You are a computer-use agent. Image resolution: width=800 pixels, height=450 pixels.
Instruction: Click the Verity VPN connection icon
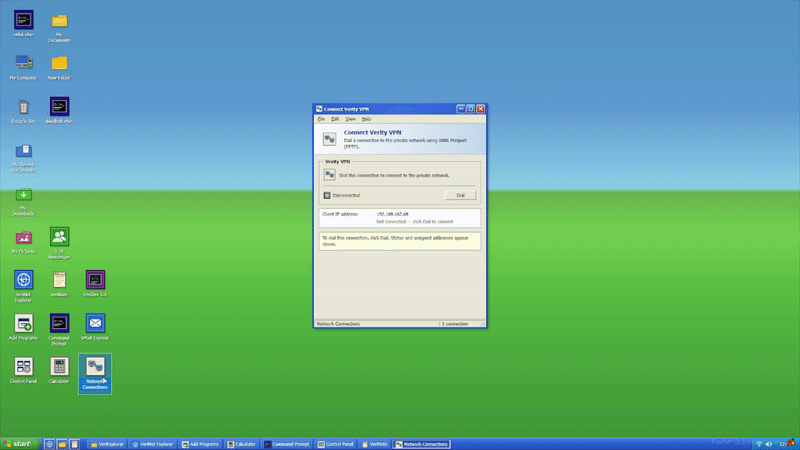tap(330, 175)
